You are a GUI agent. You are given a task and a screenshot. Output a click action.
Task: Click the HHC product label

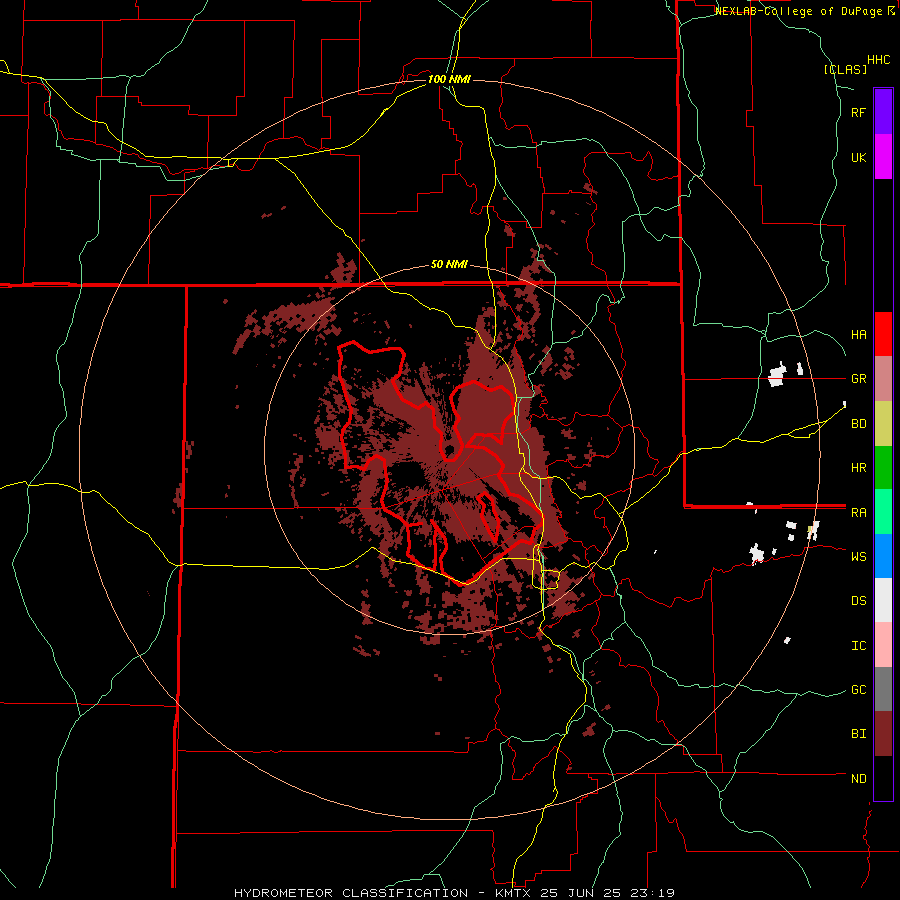[878, 60]
